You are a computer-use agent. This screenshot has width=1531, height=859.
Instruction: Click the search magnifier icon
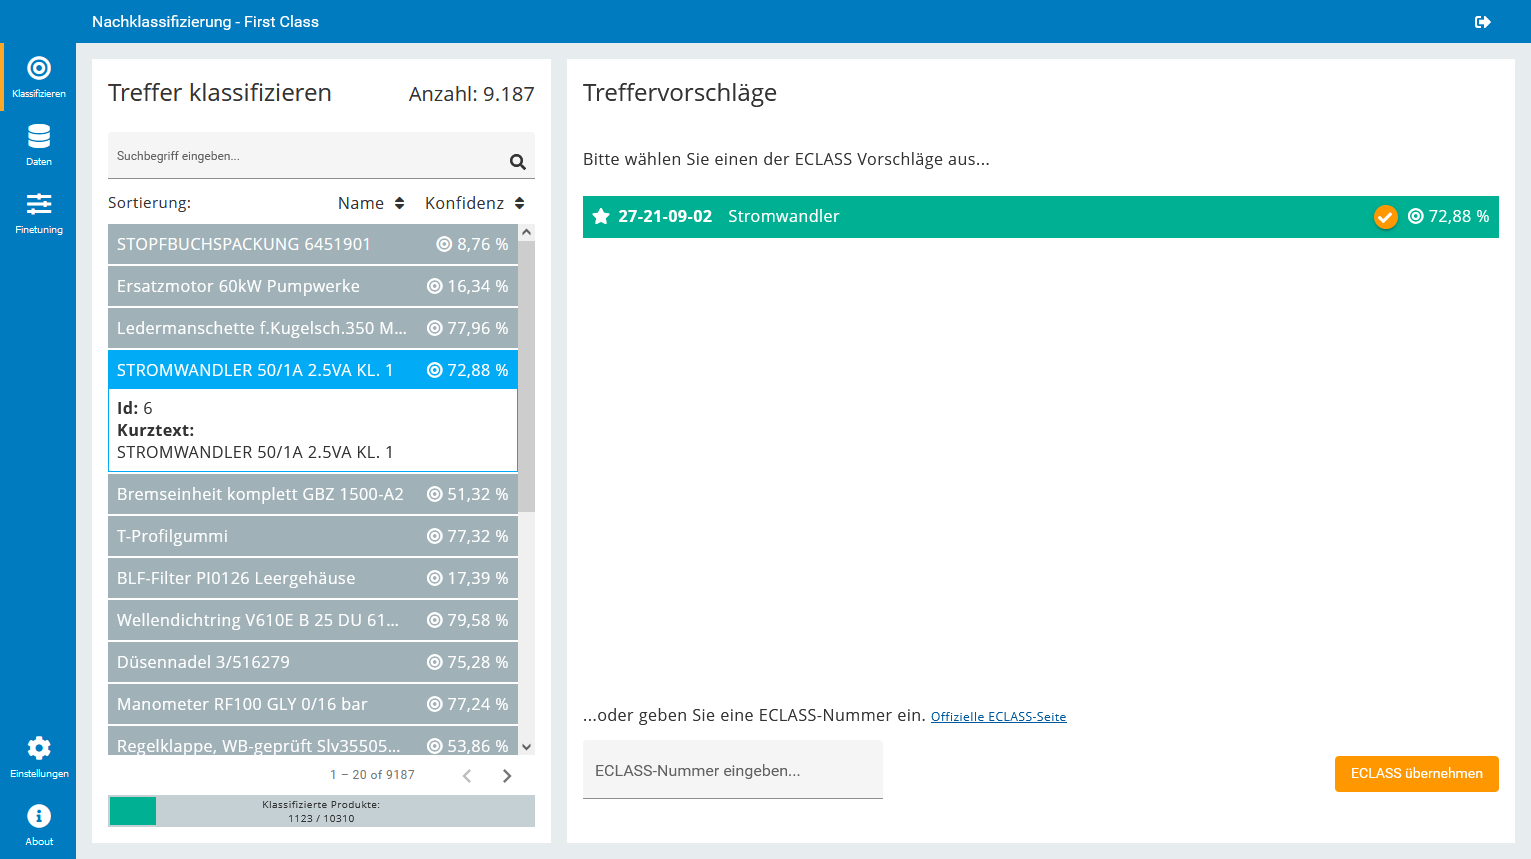point(517,162)
